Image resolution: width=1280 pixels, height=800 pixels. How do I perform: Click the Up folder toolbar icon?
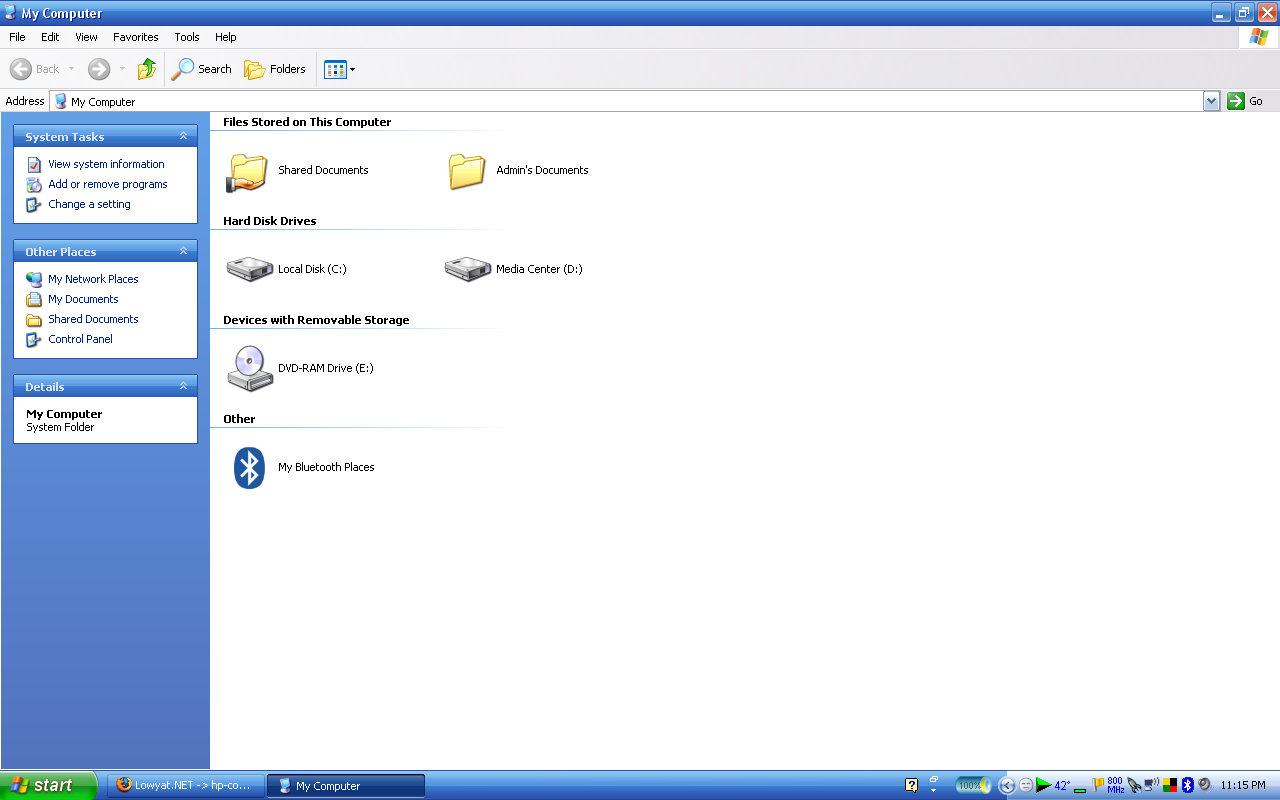click(147, 69)
